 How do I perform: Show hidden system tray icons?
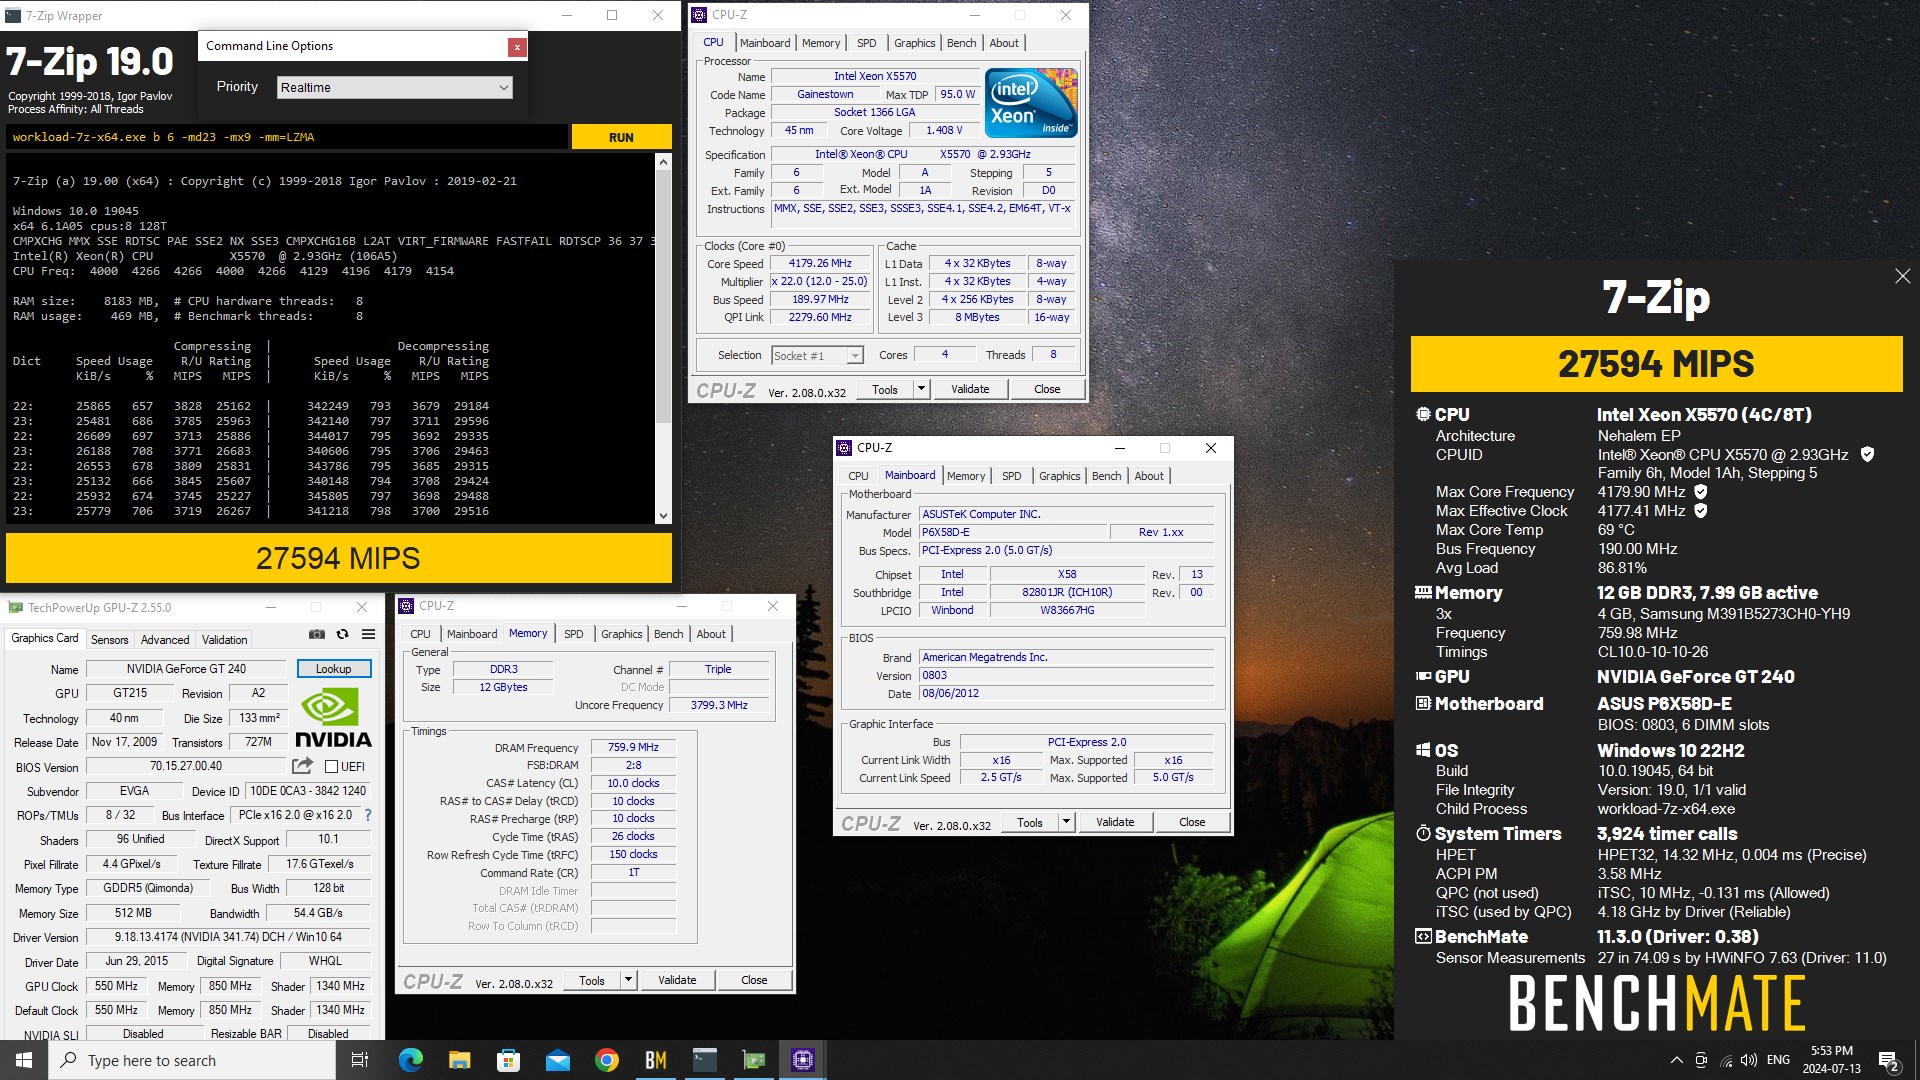point(1676,1060)
